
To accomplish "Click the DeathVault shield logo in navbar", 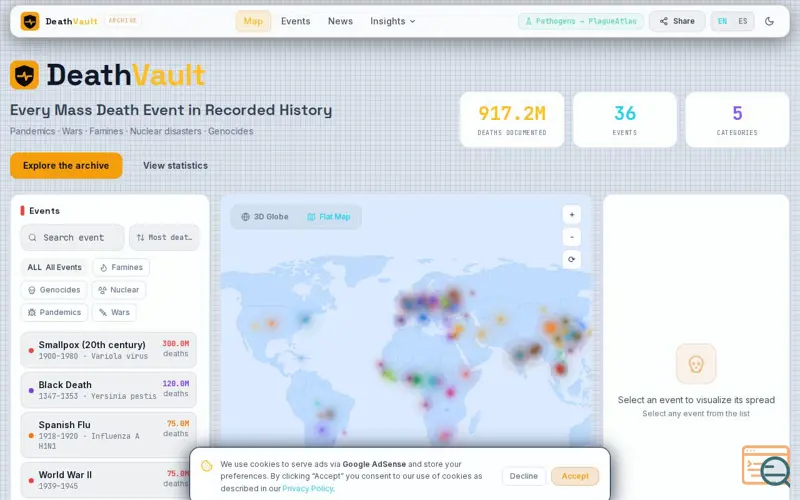I will click(x=30, y=21).
